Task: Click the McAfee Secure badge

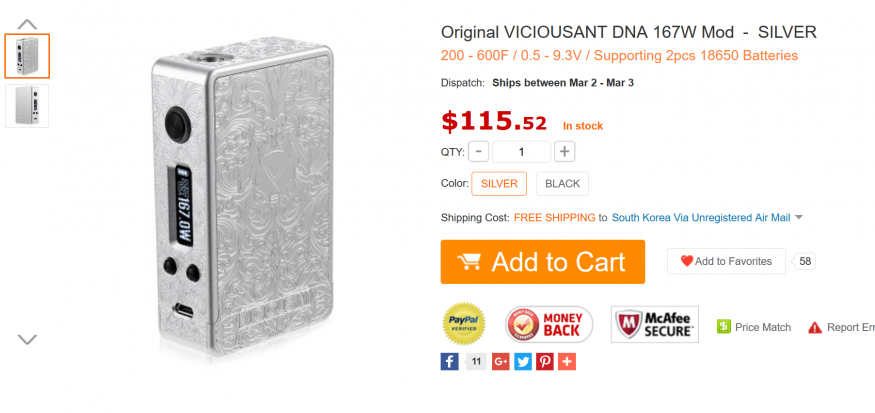Action: point(655,325)
